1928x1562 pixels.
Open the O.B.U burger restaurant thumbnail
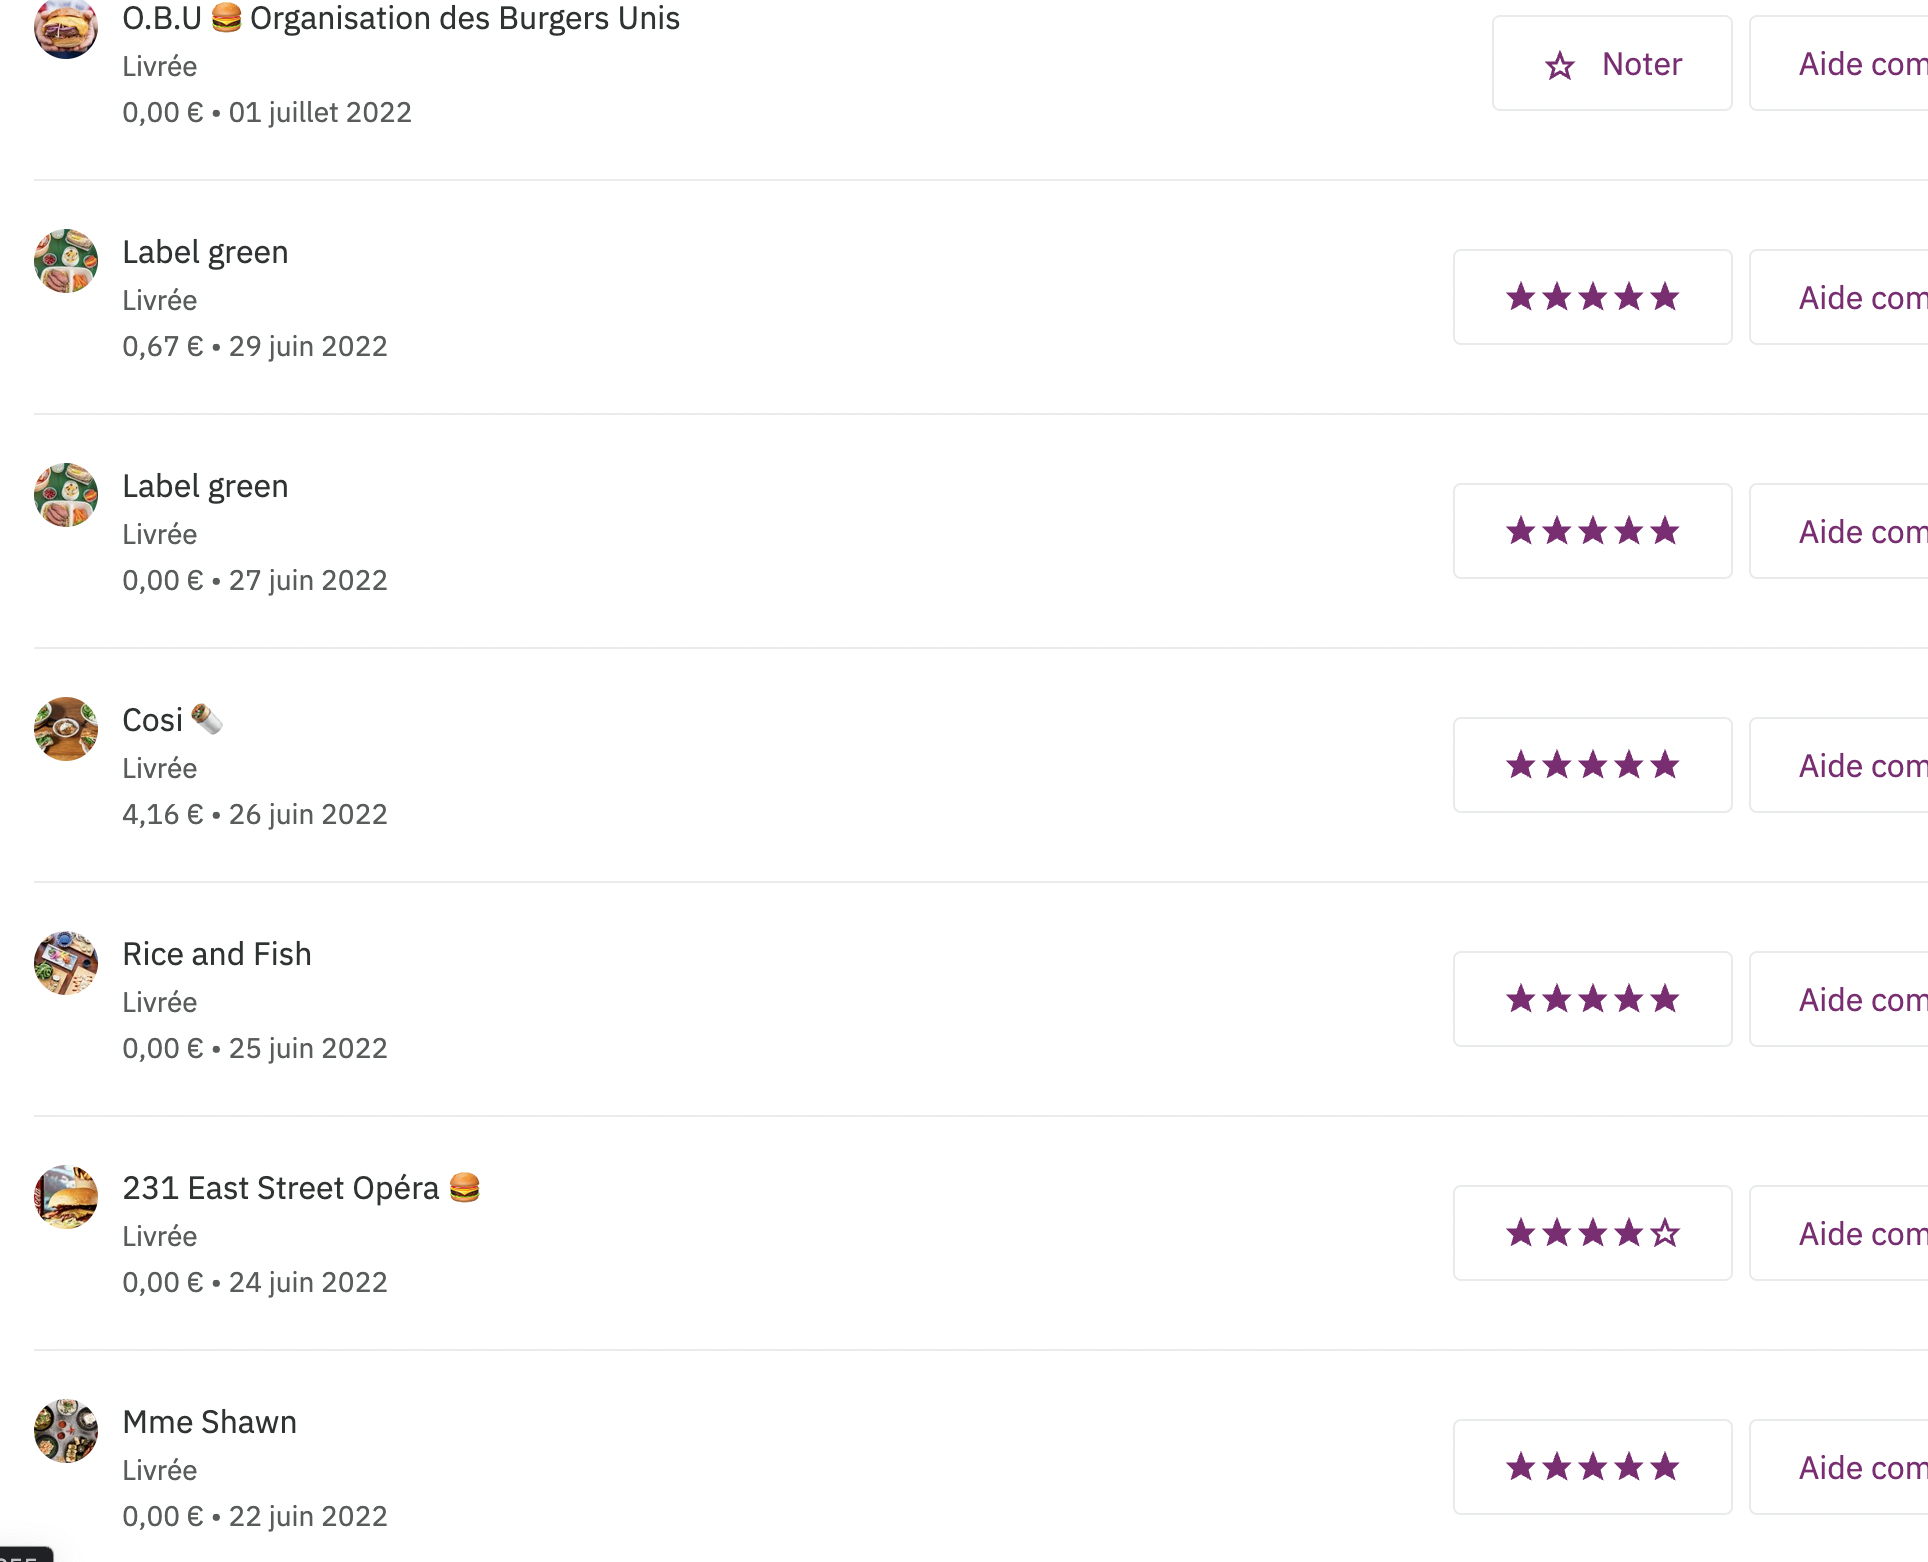[x=66, y=27]
